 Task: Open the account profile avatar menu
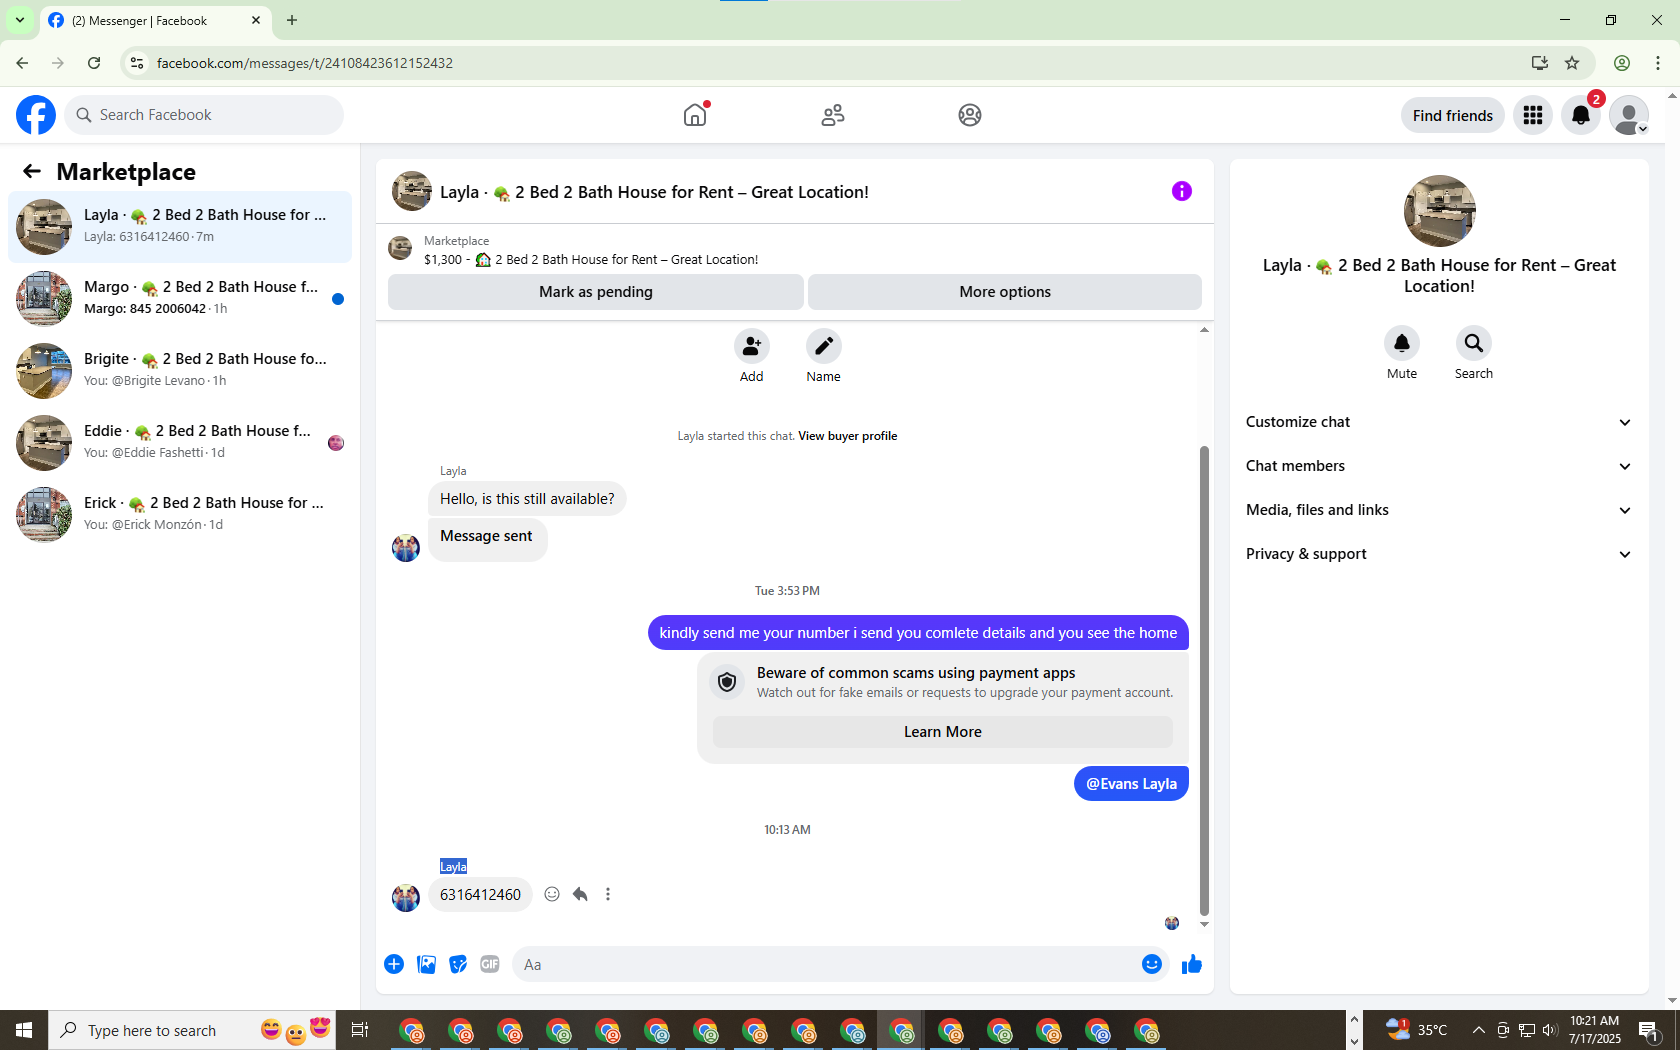1629,115
